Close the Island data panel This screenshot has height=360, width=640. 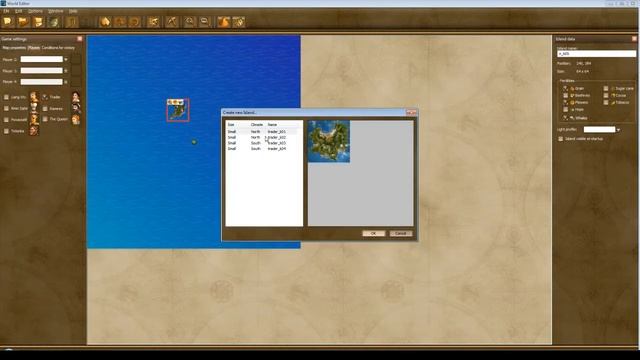pos(634,39)
